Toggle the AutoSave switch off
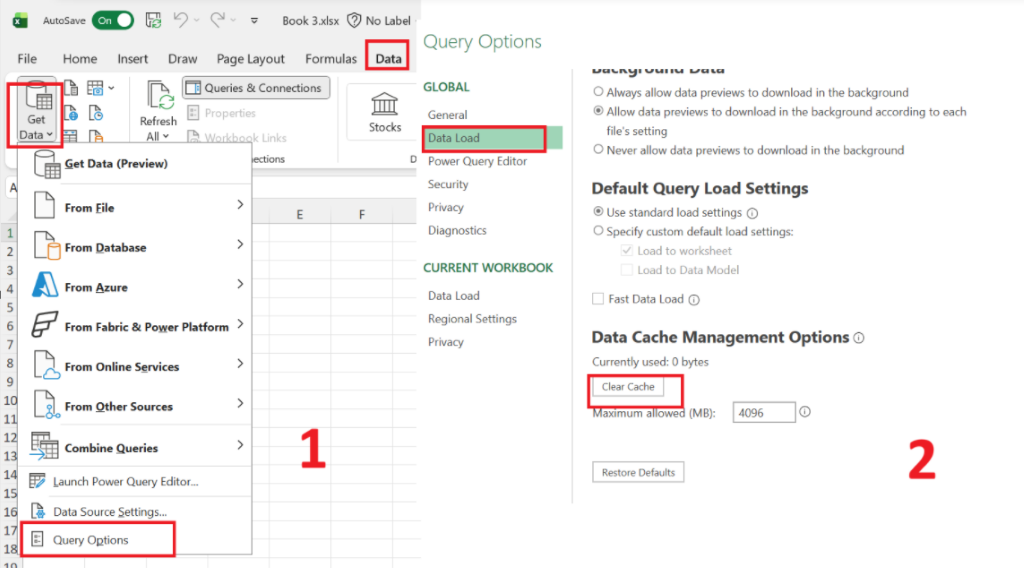The height and width of the screenshot is (568, 1024). pos(113,20)
